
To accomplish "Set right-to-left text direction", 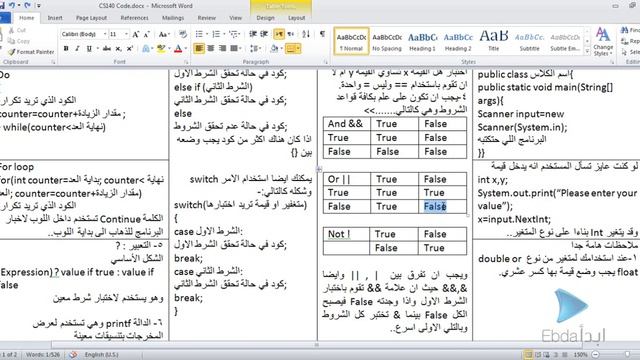I will coord(291,34).
